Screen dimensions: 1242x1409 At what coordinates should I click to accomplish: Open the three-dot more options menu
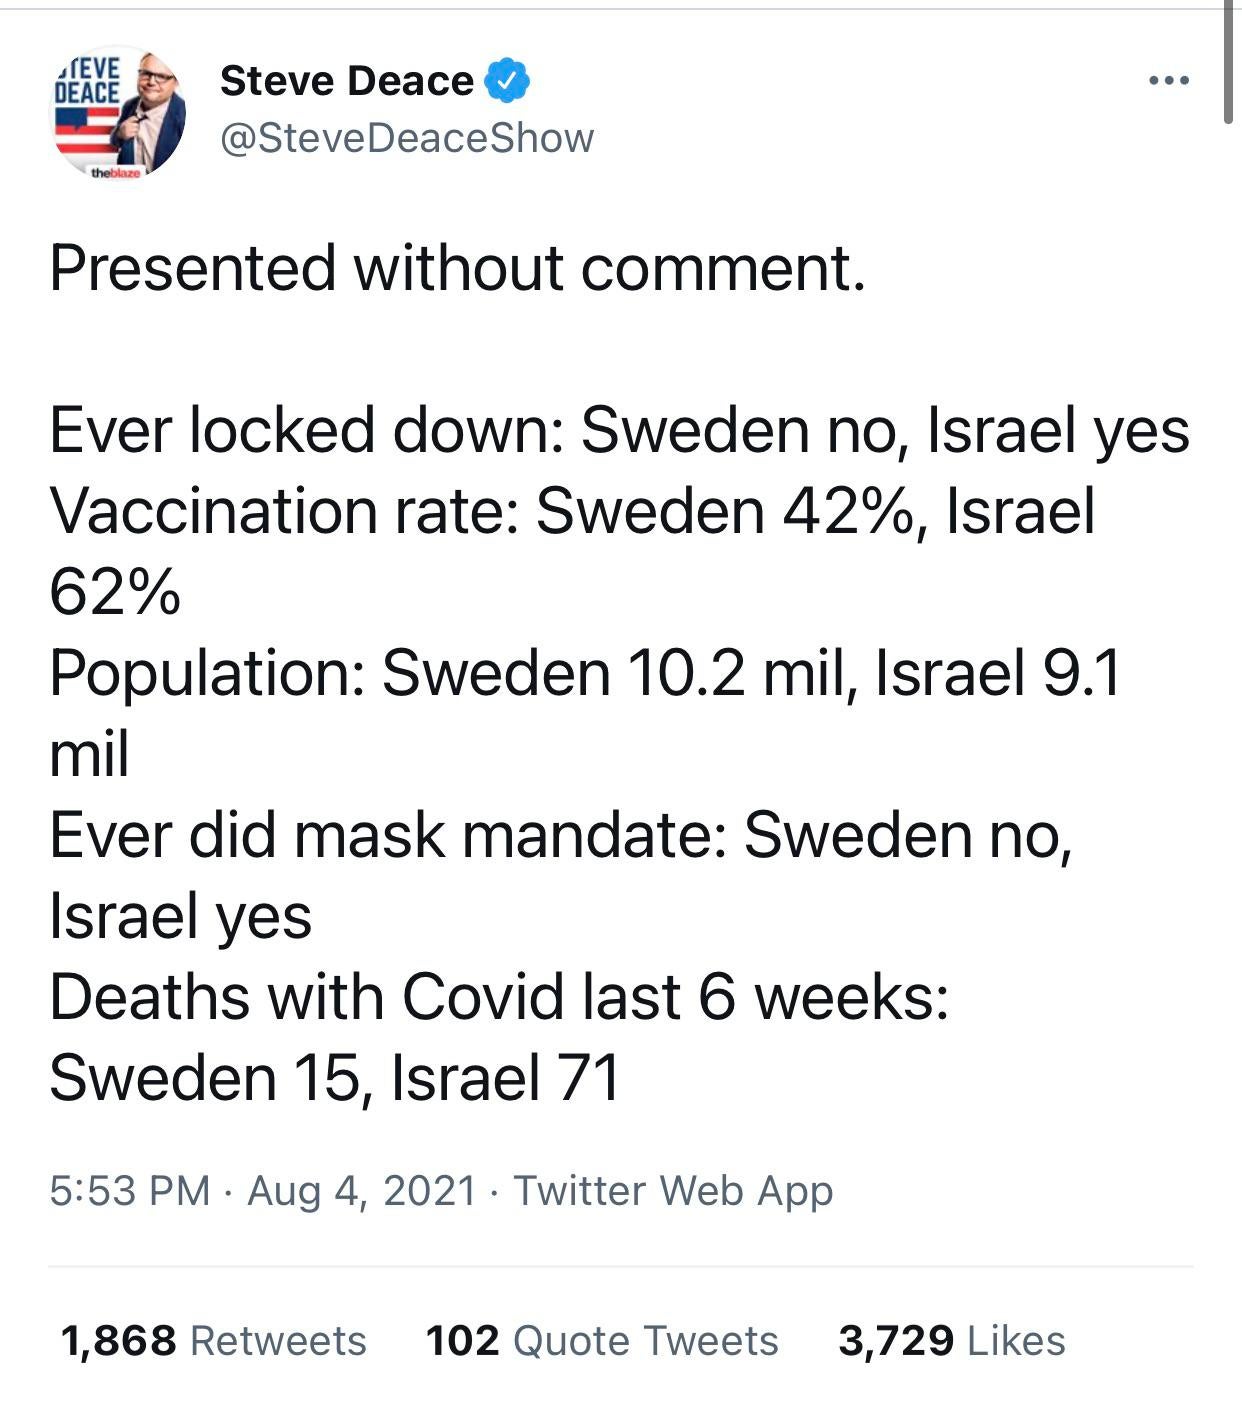(1168, 80)
